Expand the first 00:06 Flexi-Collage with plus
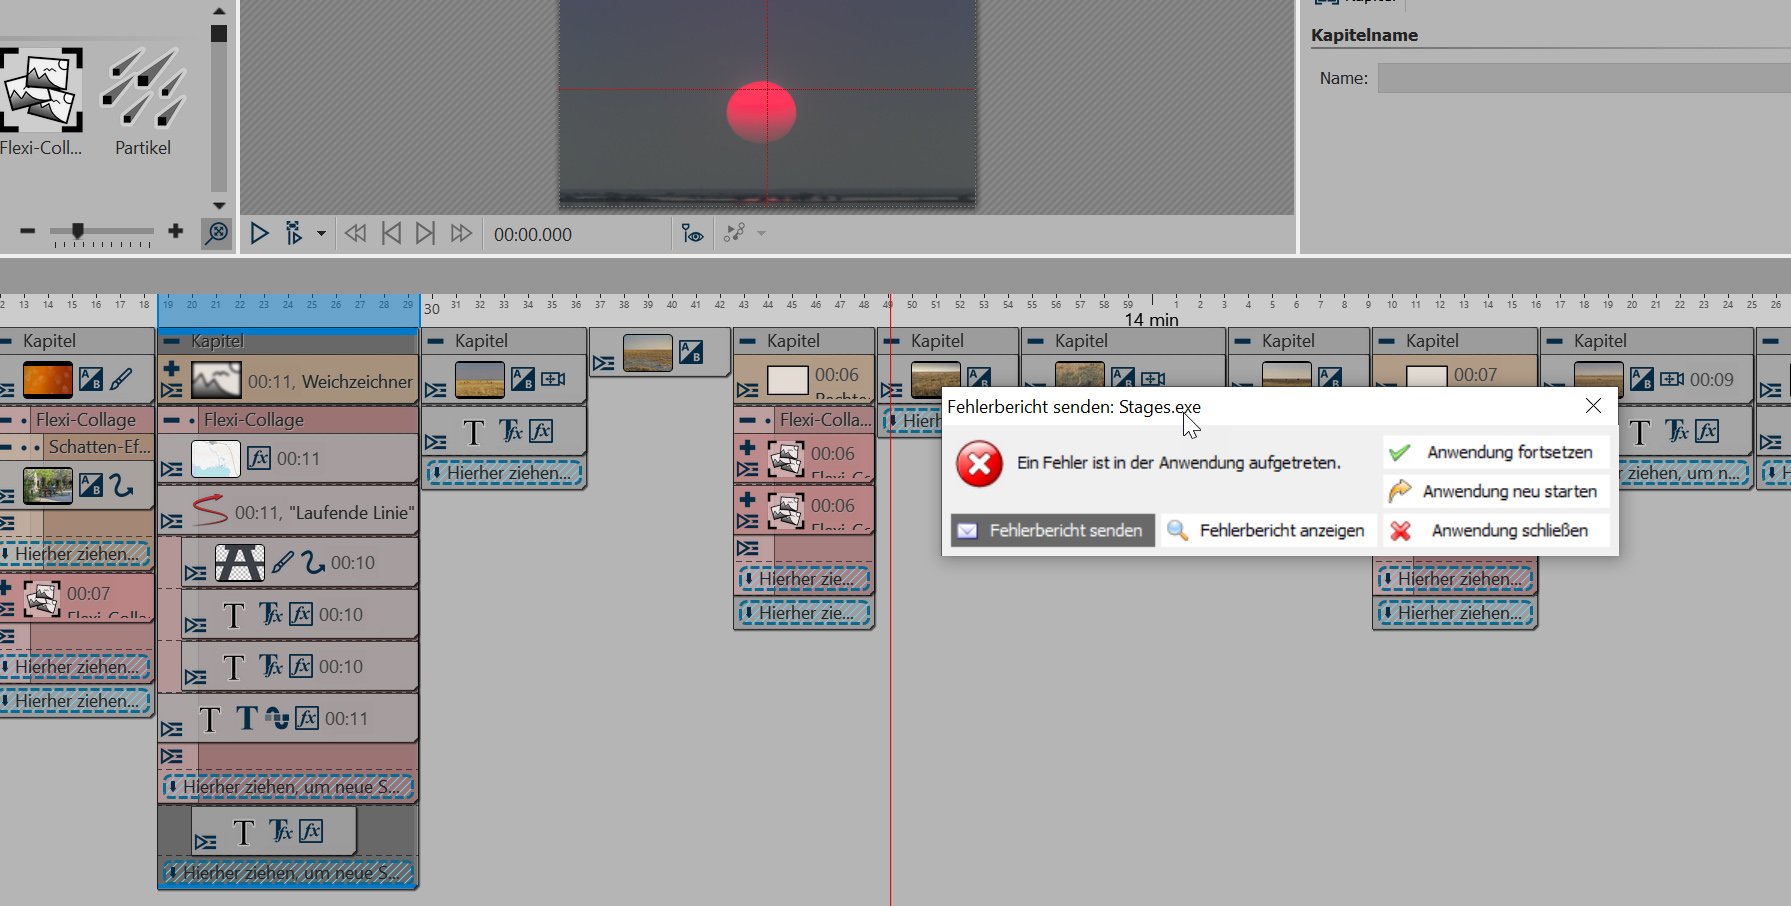 [747, 447]
